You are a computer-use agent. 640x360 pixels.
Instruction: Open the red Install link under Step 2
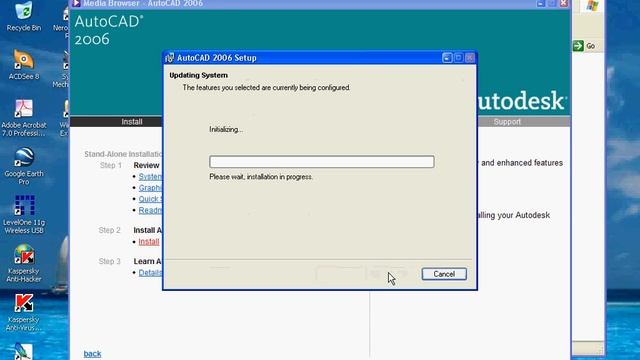[x=149, y=242]
